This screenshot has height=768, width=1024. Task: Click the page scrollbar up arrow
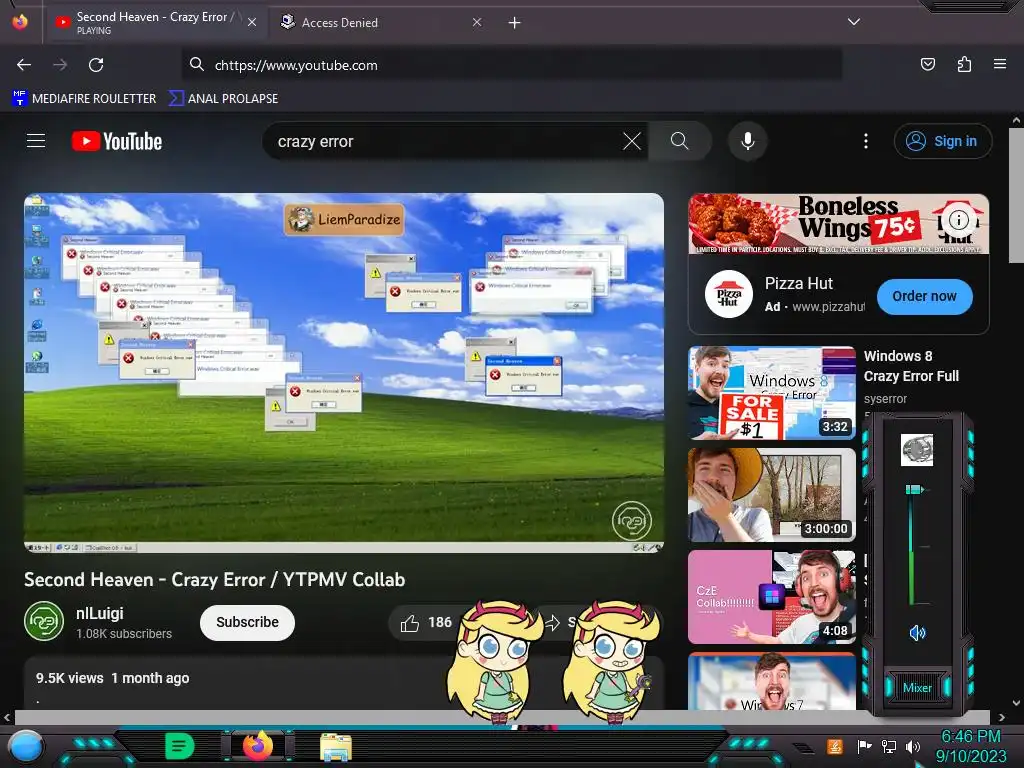click(1016, 120)
